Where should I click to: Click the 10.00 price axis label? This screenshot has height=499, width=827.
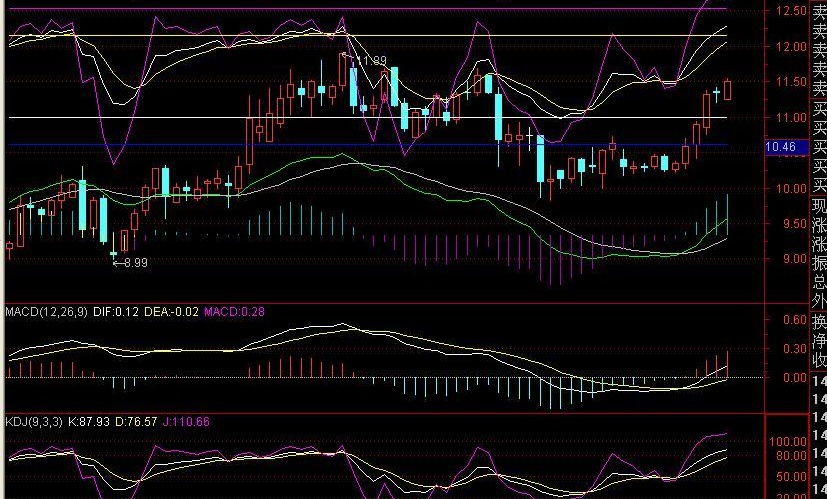792,188
